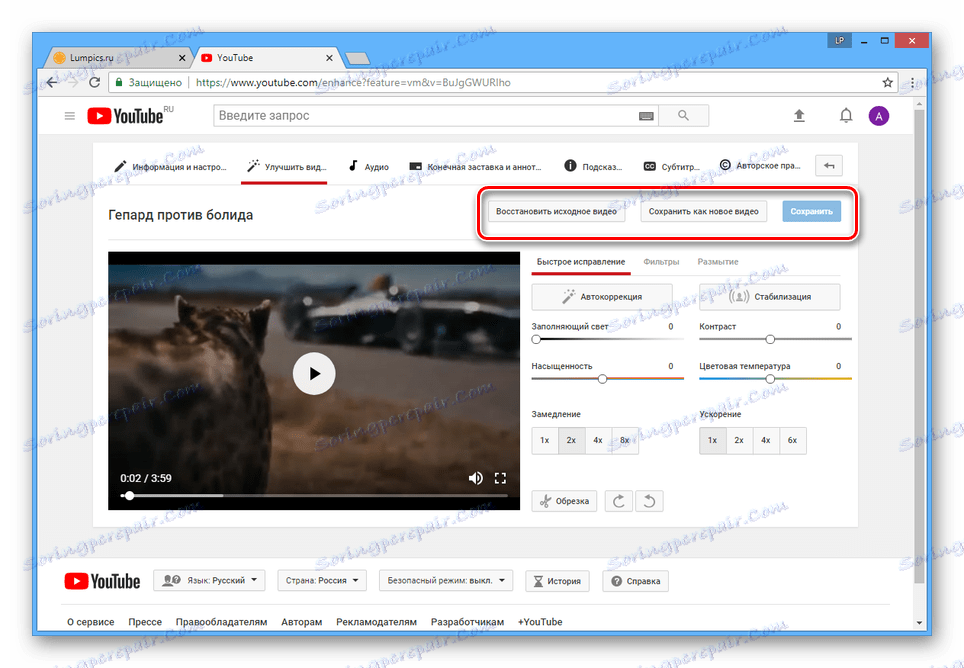The image size is (964, 668).
Task: Rotate the video clockwise
Action: 618,500
